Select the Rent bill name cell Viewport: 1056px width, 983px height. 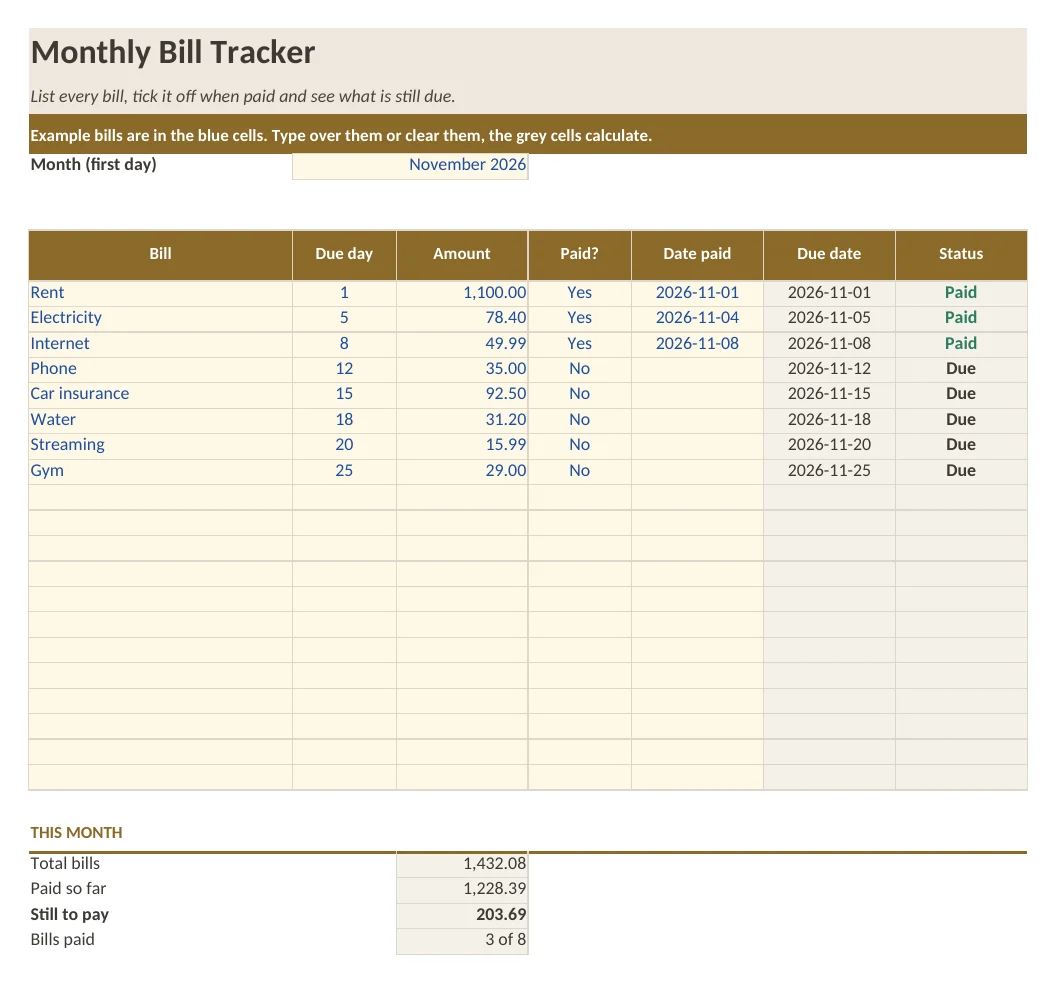(160, 293)
